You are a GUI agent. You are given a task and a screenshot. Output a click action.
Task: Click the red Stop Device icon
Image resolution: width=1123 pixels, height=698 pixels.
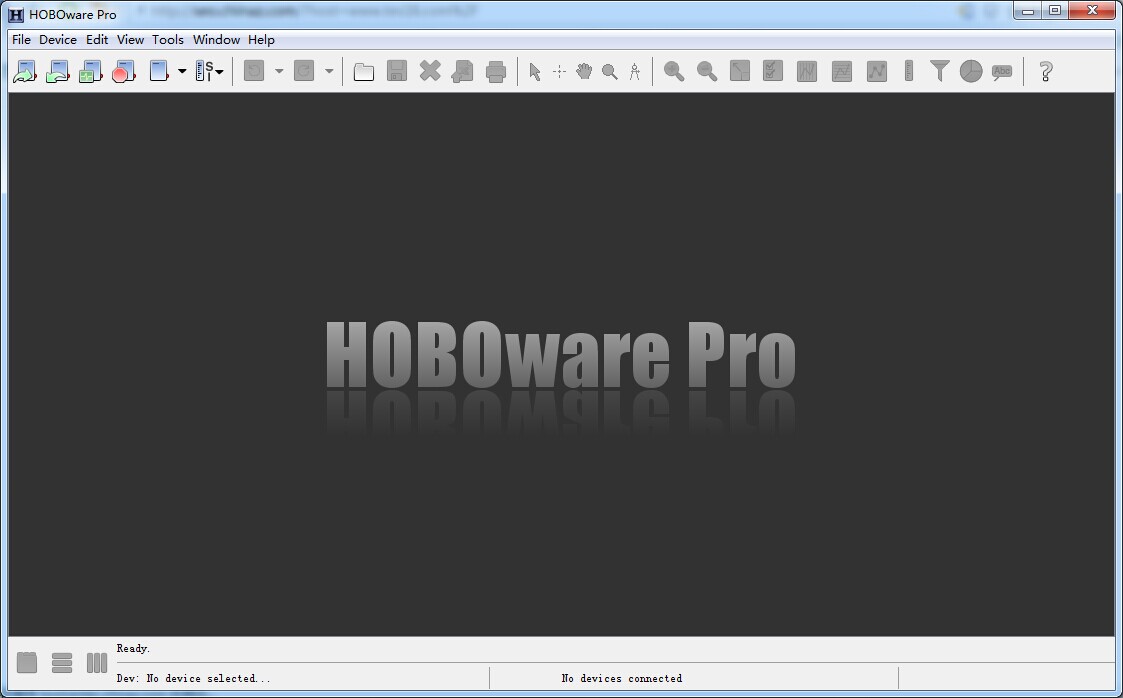tap(124, 71)
